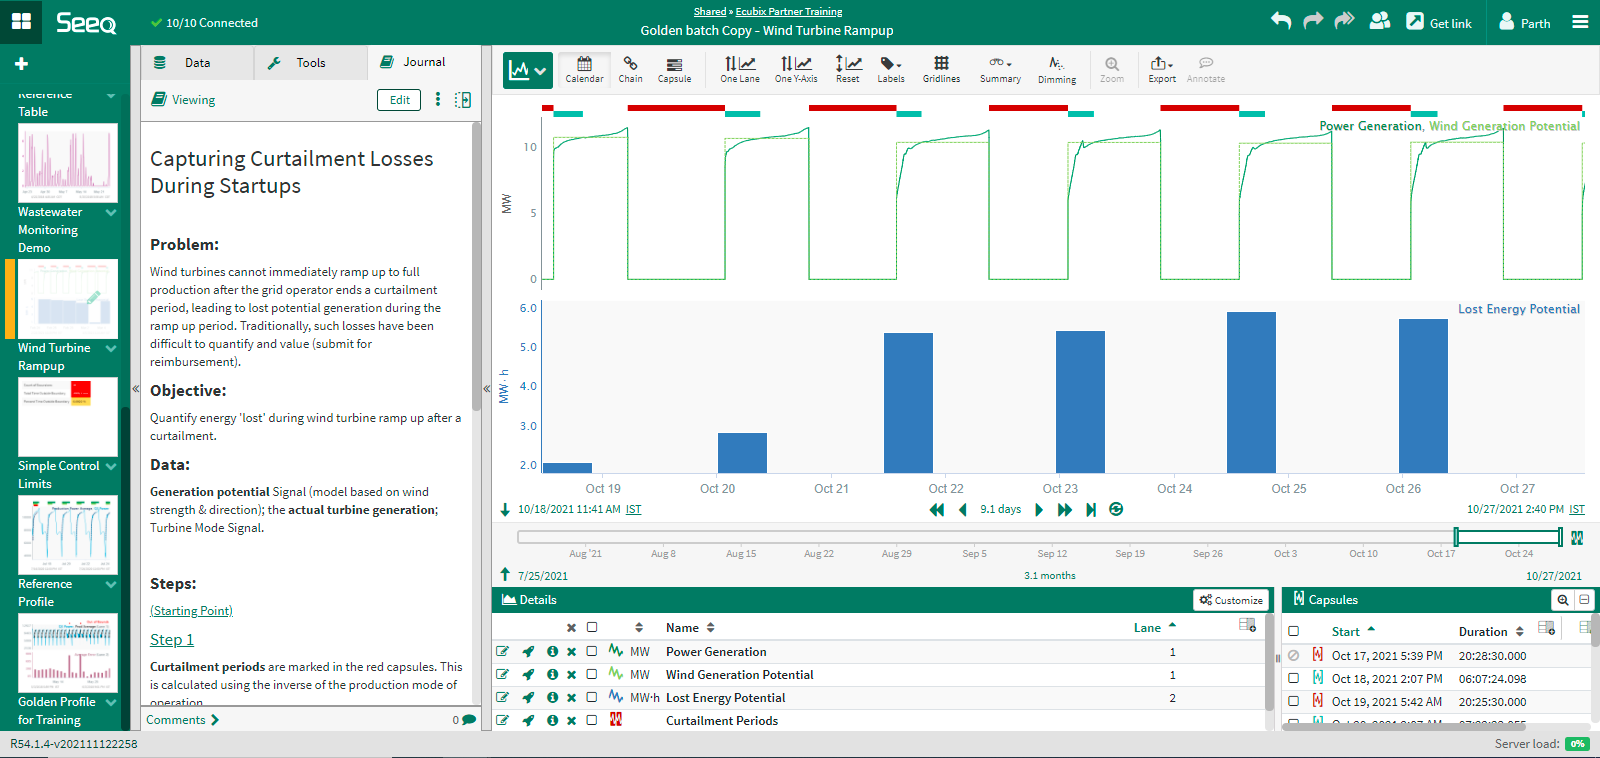This screenshot has width=1600, height=758.
Task: Open the Summary dropdown
Action: [1000, 69]
